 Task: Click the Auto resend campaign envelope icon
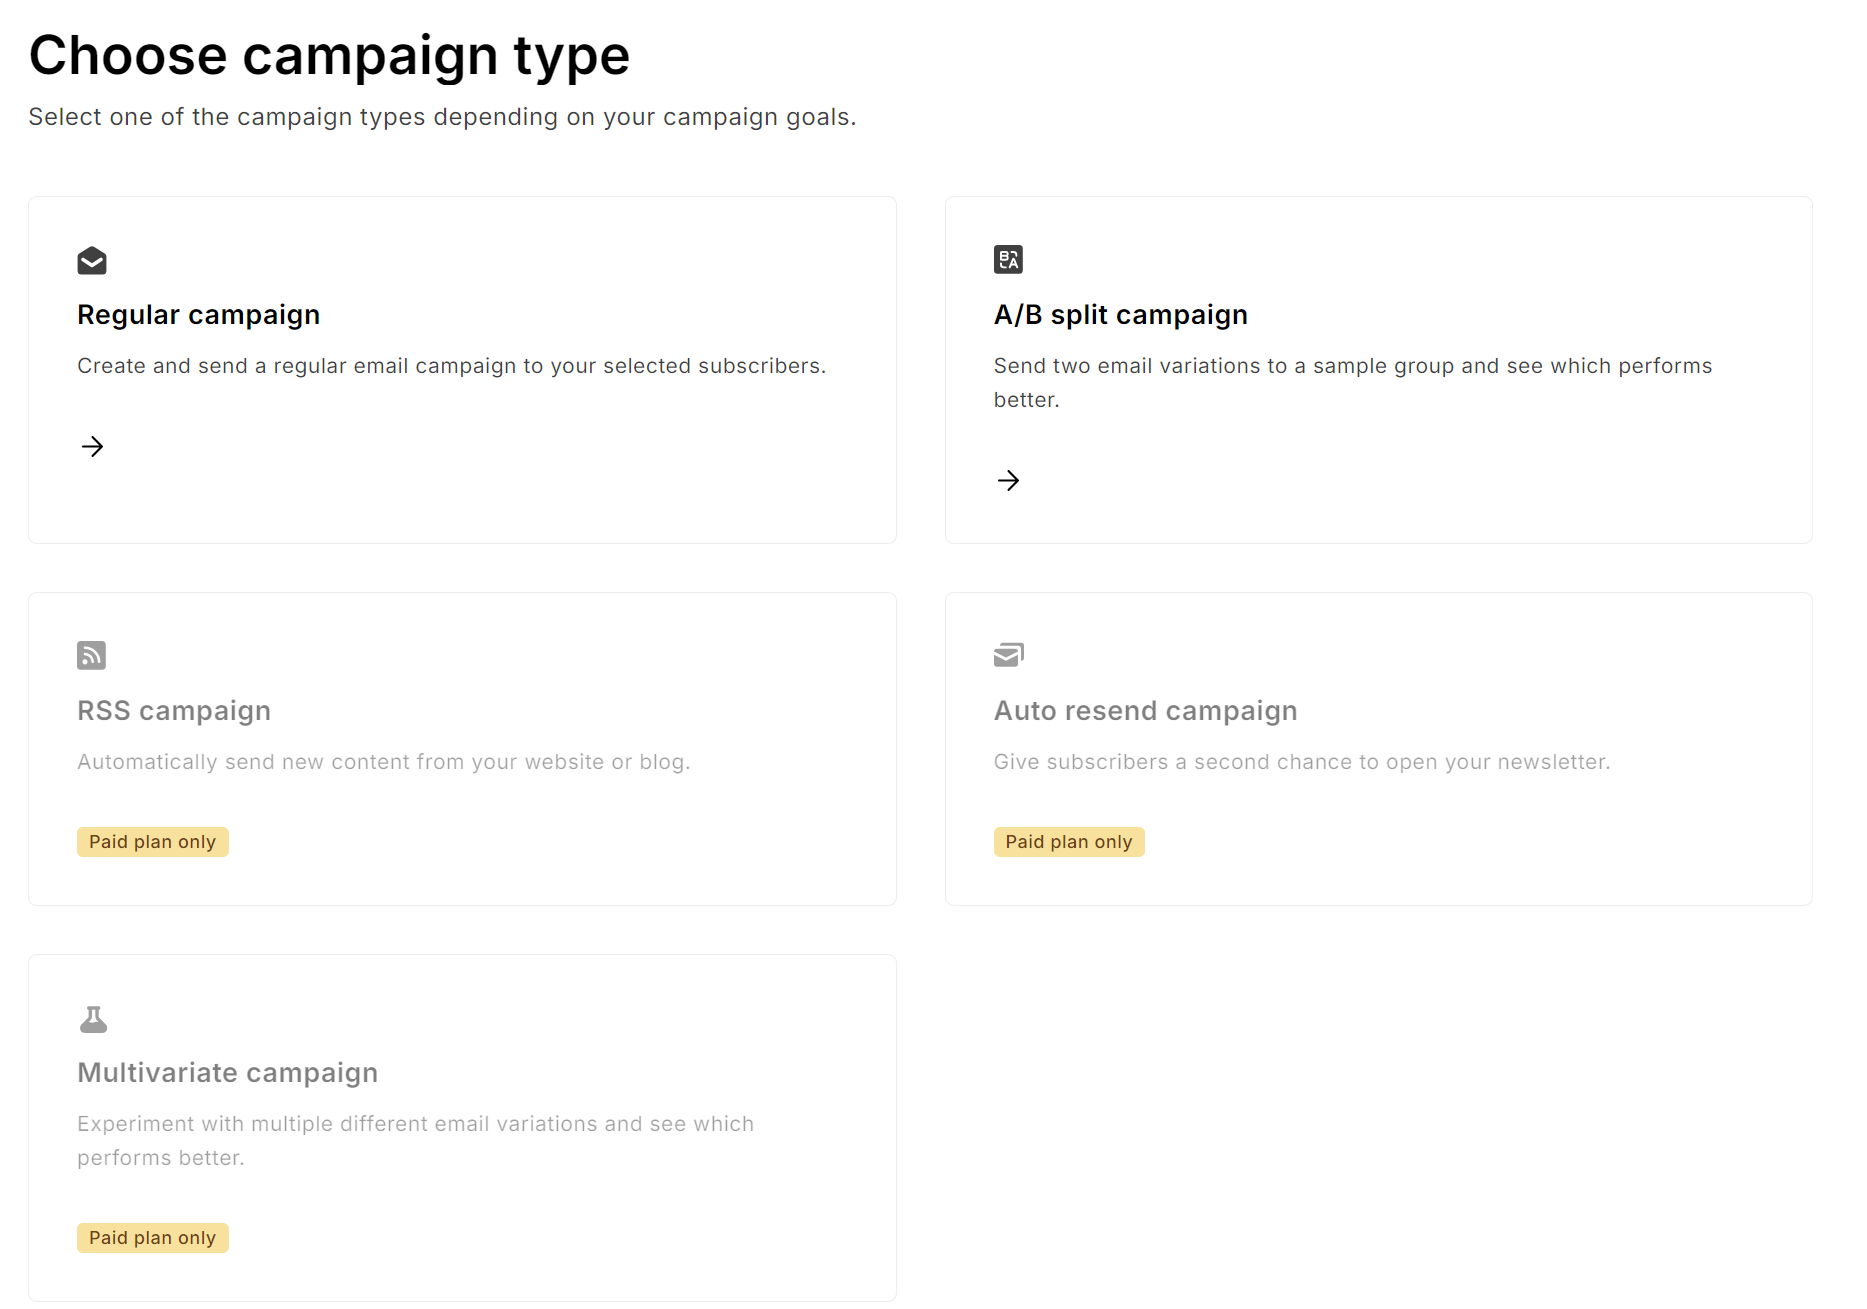pyautogui.click(x=1009, y=655)
